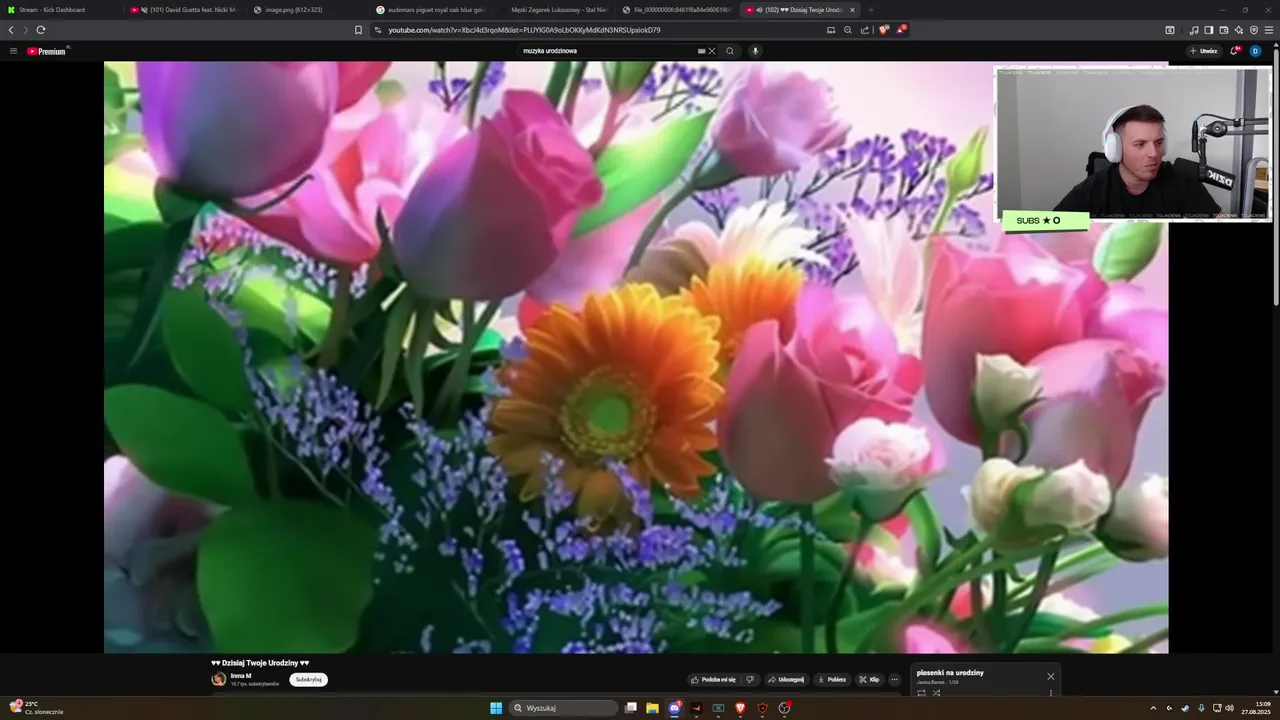Toggle browser sidebar panel icon
Screen dimensions: 1280x720
(1208, 30)
